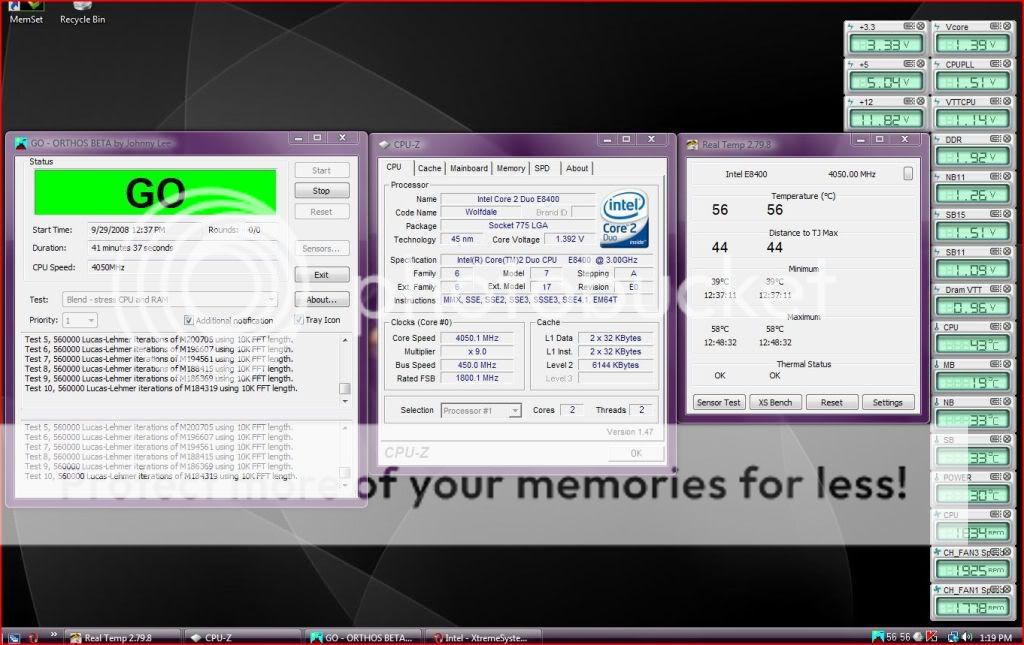The width and height of the screenshot is (1024, 645).
Task: Close the DDR gadget with its X icon
Action: point(1006,138)
